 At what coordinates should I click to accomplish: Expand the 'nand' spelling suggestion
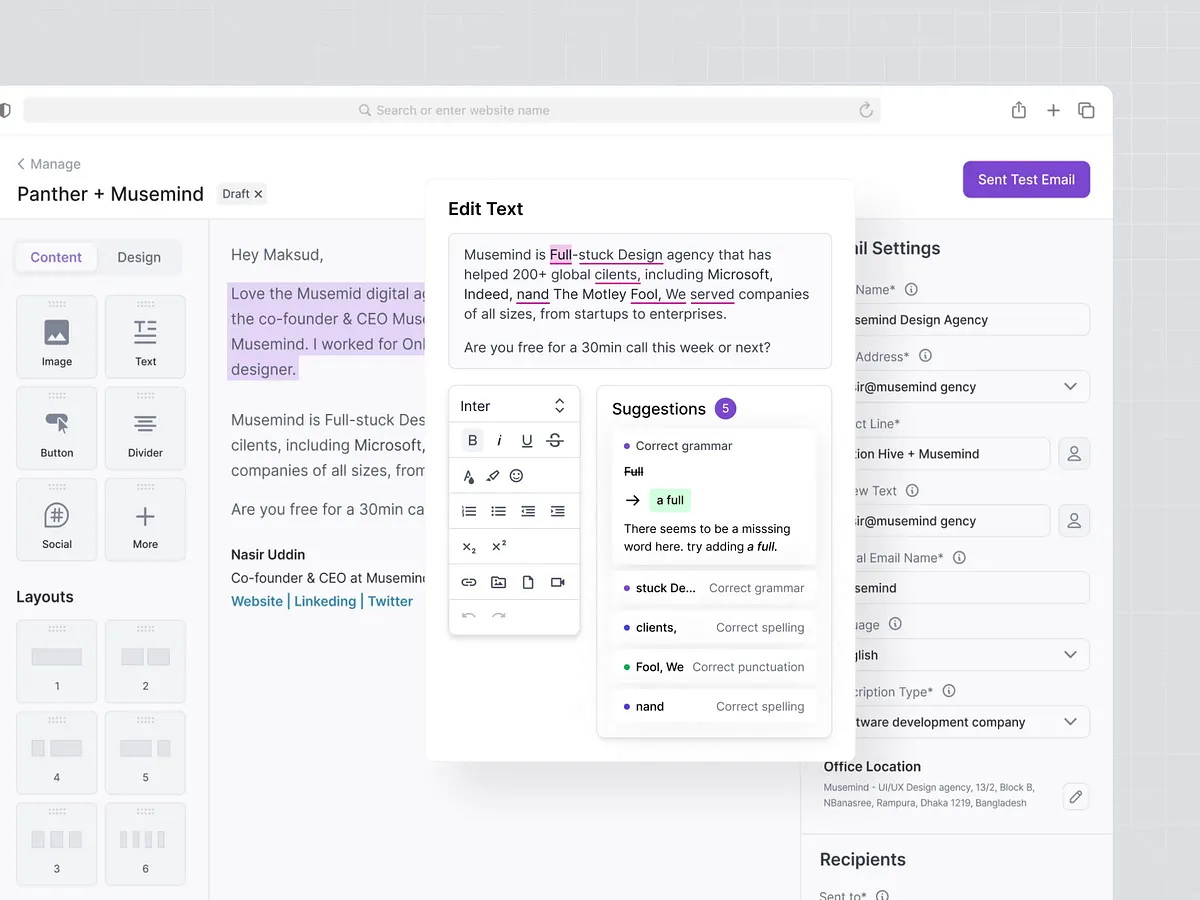pos(714,706)
